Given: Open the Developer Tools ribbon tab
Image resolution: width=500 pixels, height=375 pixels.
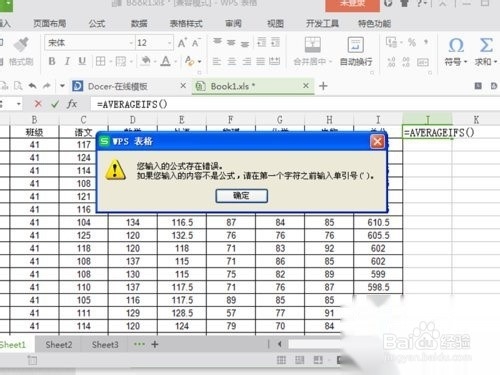Looking at the screenshot, I should pyautogui.click(x=322, y=23).
